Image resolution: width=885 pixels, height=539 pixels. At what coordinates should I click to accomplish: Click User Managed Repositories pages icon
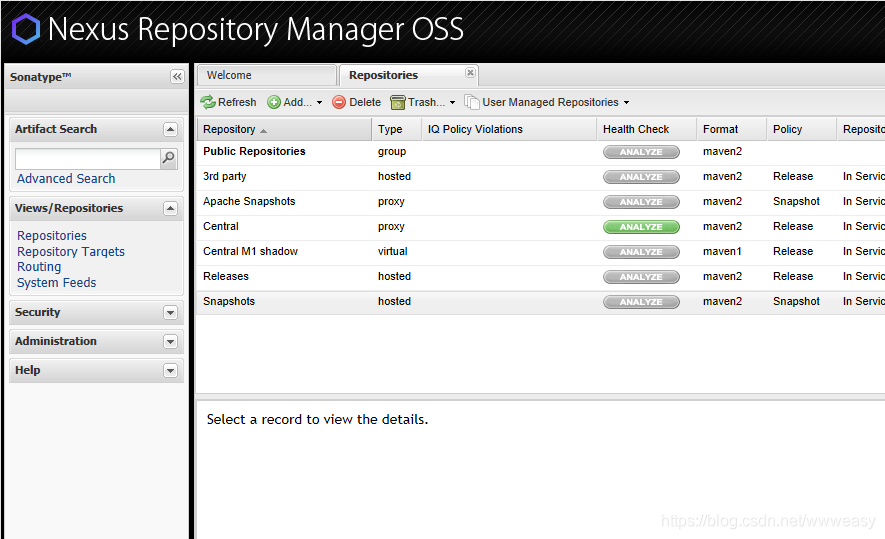(471, 102)
